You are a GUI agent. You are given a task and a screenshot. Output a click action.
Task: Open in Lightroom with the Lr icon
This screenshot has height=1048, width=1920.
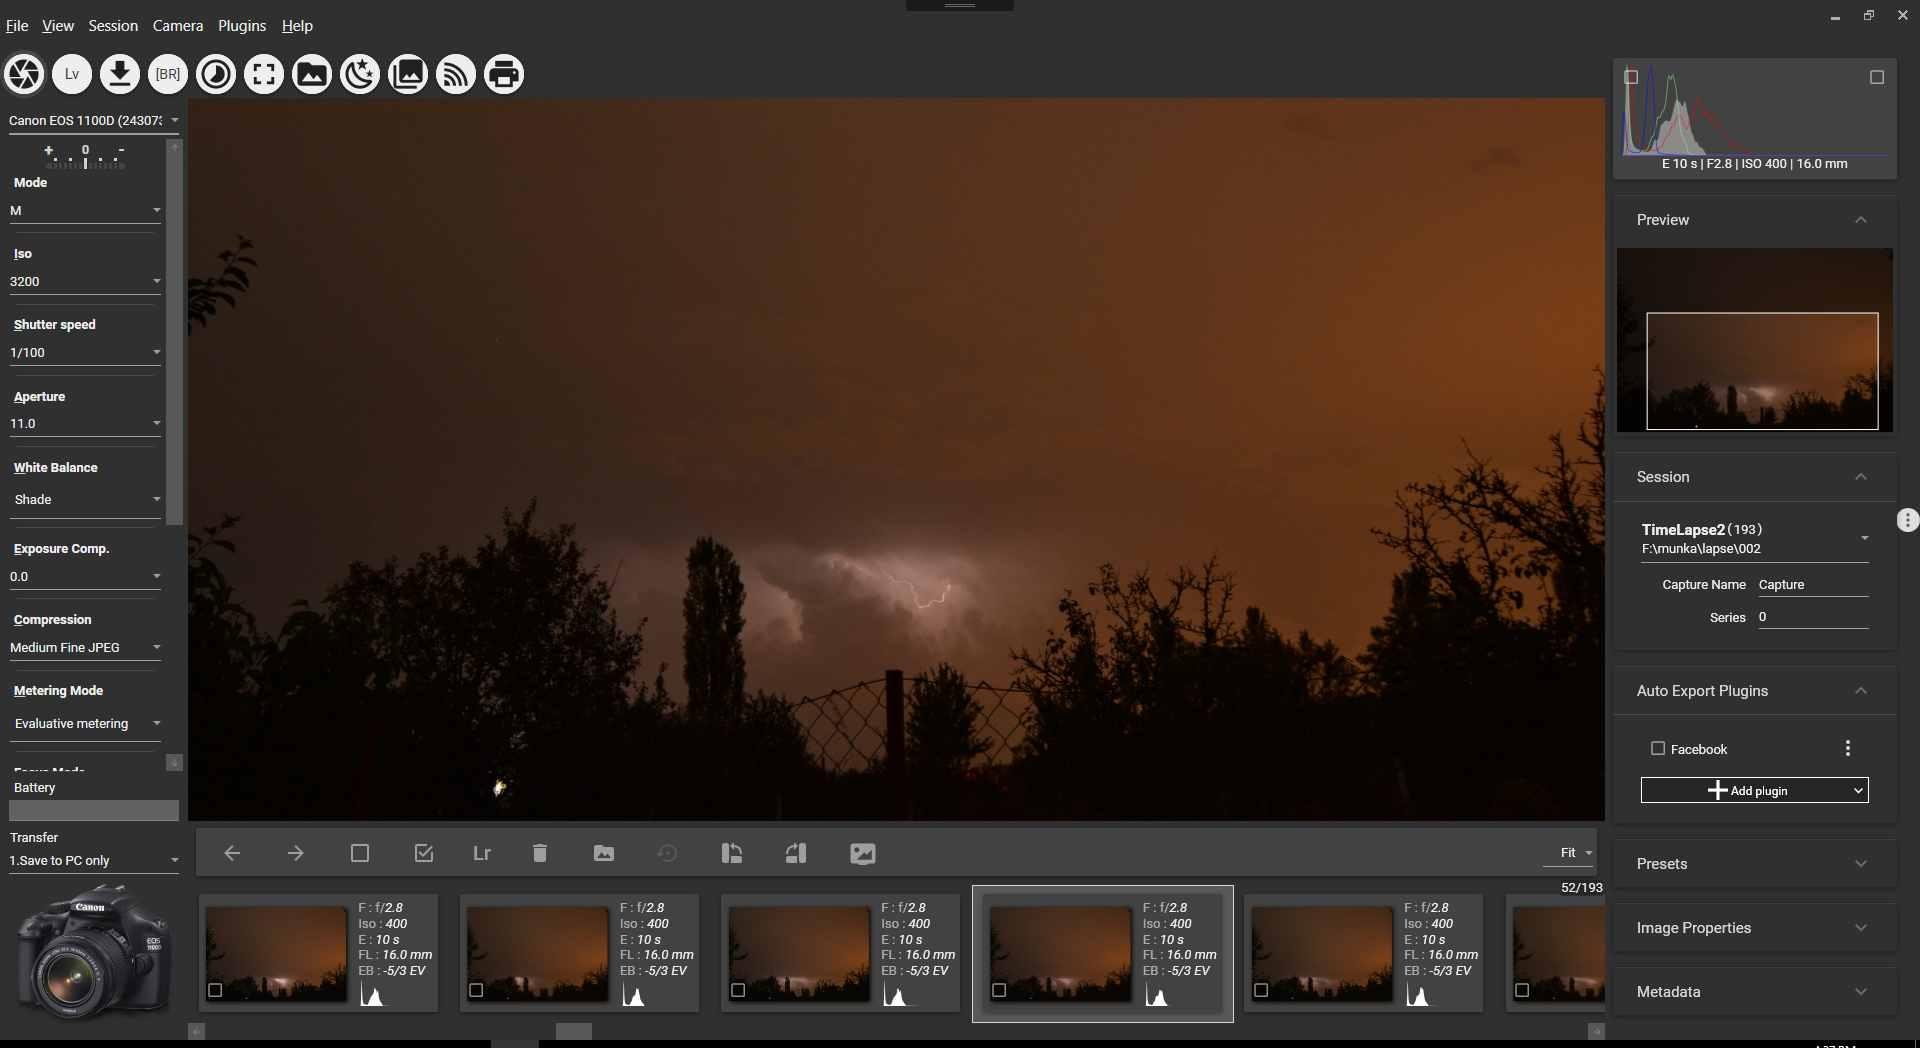click(x=482, y=853)
